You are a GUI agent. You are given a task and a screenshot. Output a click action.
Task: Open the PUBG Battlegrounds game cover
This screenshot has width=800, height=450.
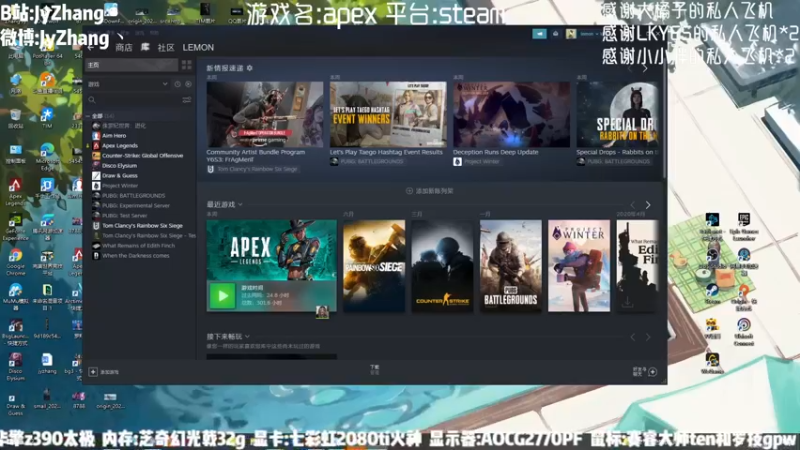tap(511, 266)
